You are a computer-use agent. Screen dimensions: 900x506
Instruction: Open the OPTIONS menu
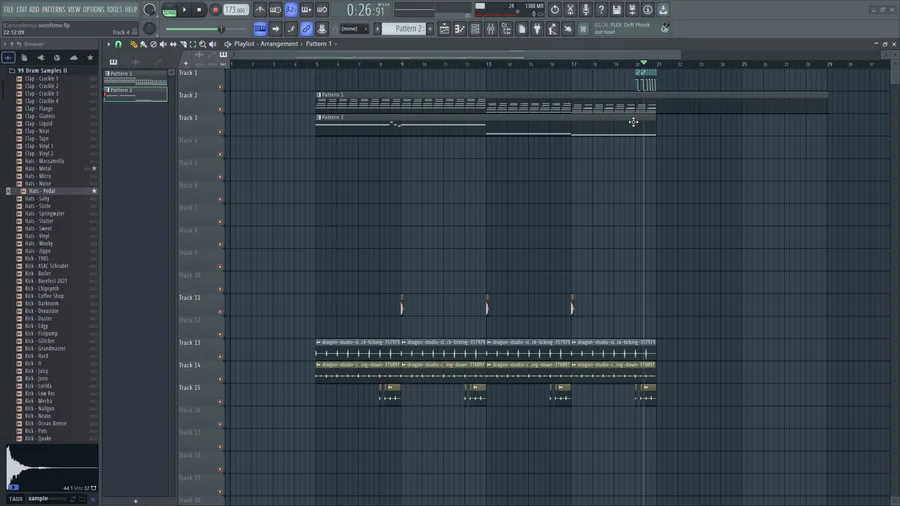coord(94,9)
